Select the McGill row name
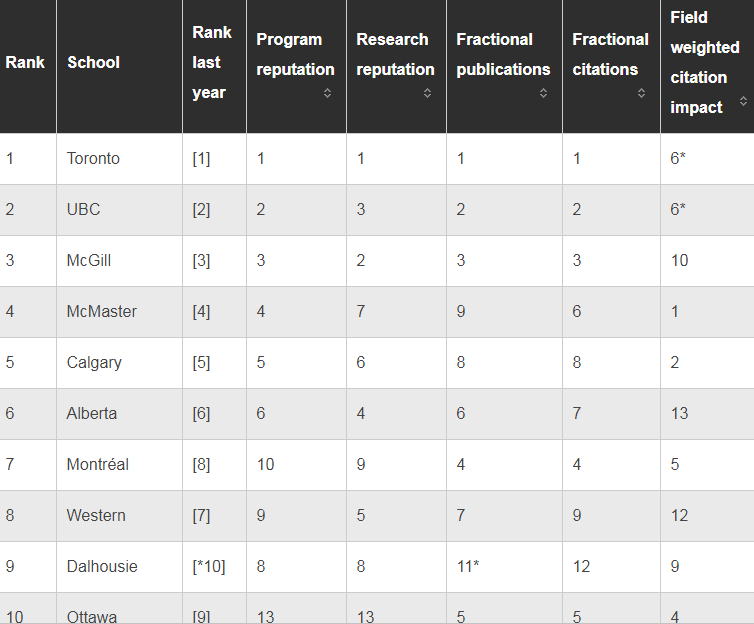 pyautogui.click(x=89, y=261)
